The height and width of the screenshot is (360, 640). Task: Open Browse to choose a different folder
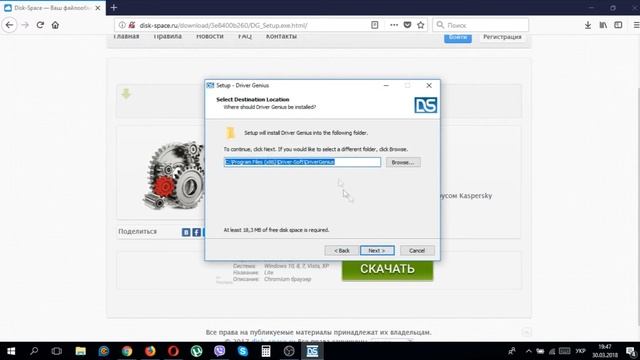(x=403, y=162)
